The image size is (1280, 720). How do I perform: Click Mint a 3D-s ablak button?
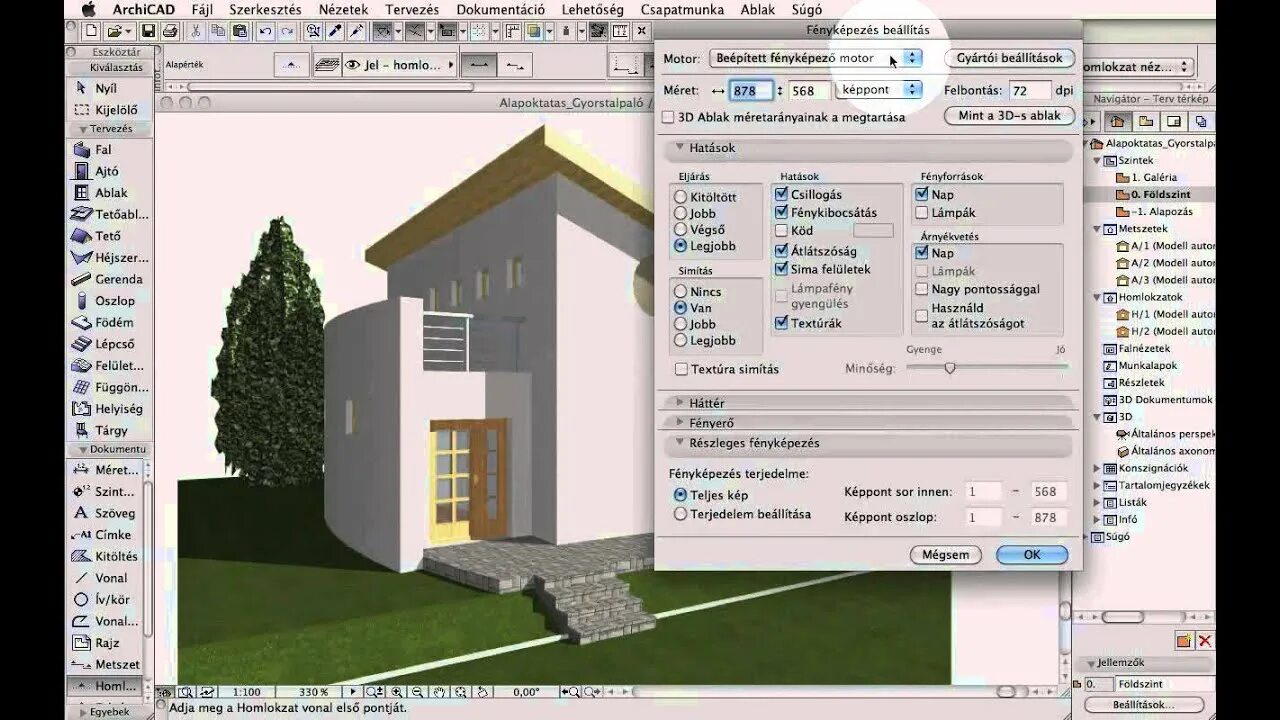point(1010,116)
